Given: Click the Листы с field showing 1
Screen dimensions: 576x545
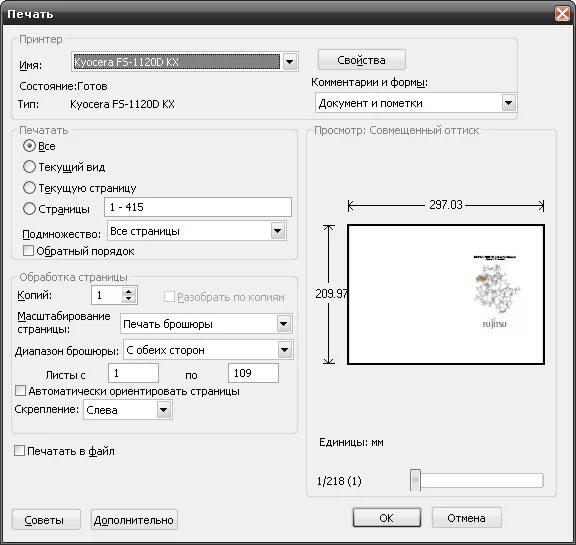Looking at the screenshot, I should [133, 373].
